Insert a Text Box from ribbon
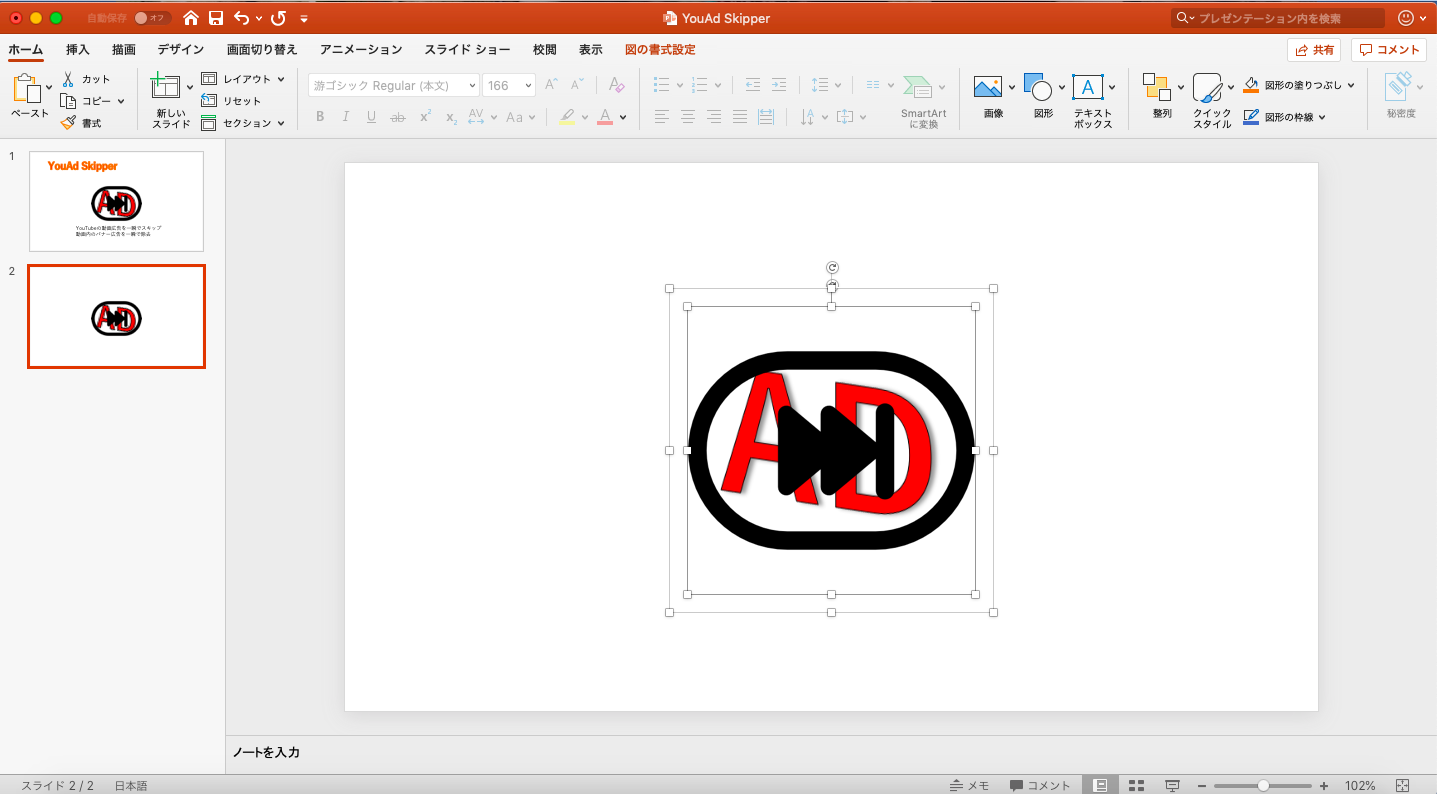 [x=1088, y=88]
